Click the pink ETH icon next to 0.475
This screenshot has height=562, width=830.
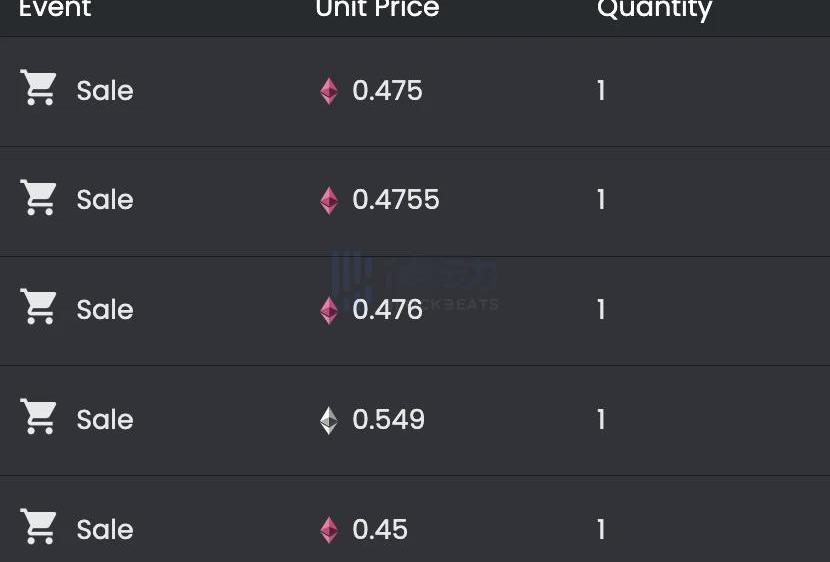[329, 91]
